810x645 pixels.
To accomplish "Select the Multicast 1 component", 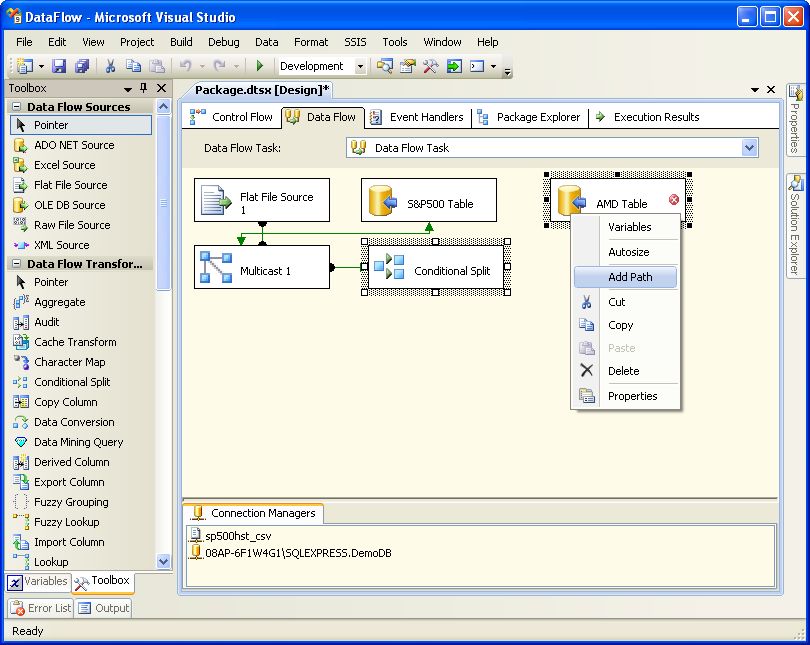I will pyautogui.click(x=262, y=267).
